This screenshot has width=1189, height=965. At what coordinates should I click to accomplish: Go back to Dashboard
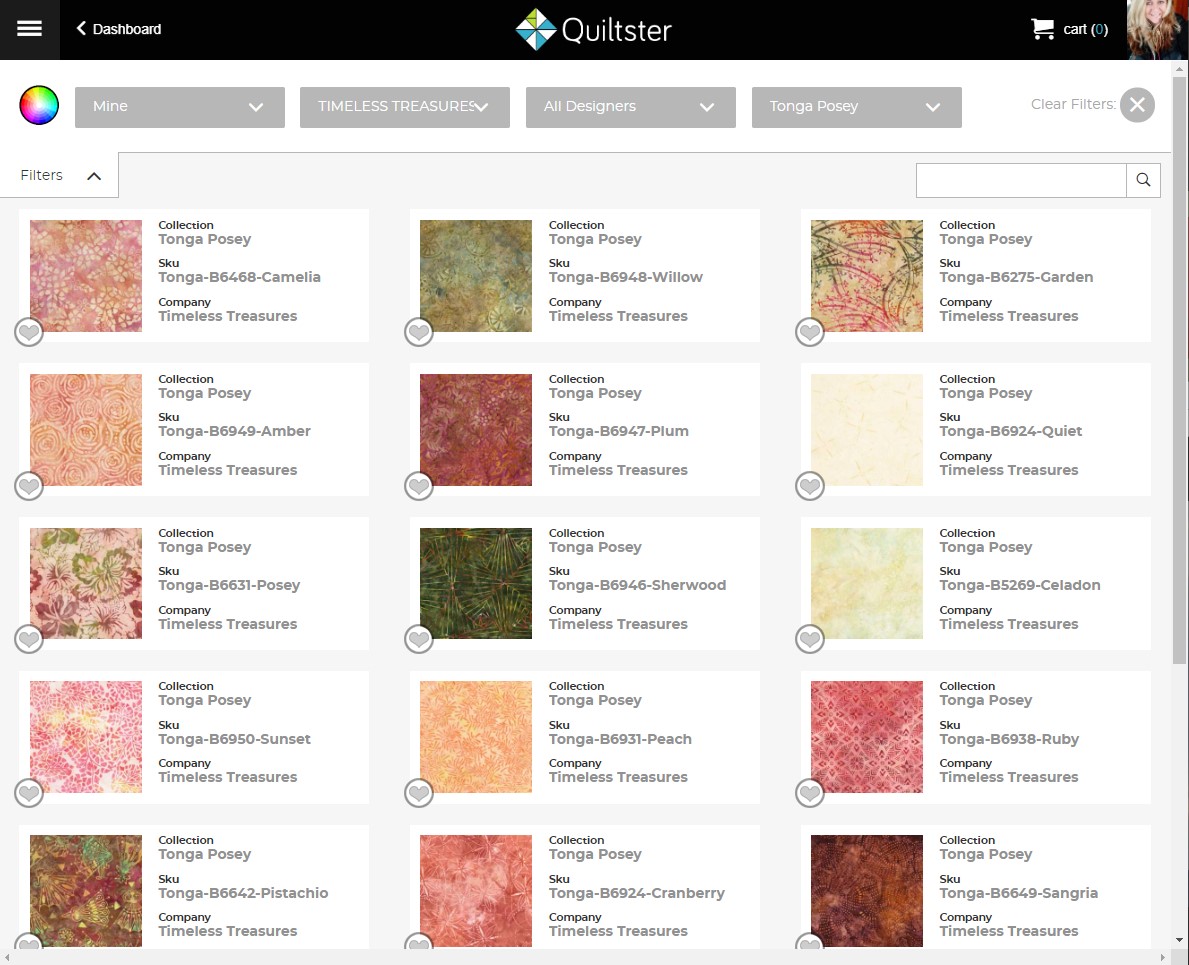pyautogui.click(x=118, y=29)
